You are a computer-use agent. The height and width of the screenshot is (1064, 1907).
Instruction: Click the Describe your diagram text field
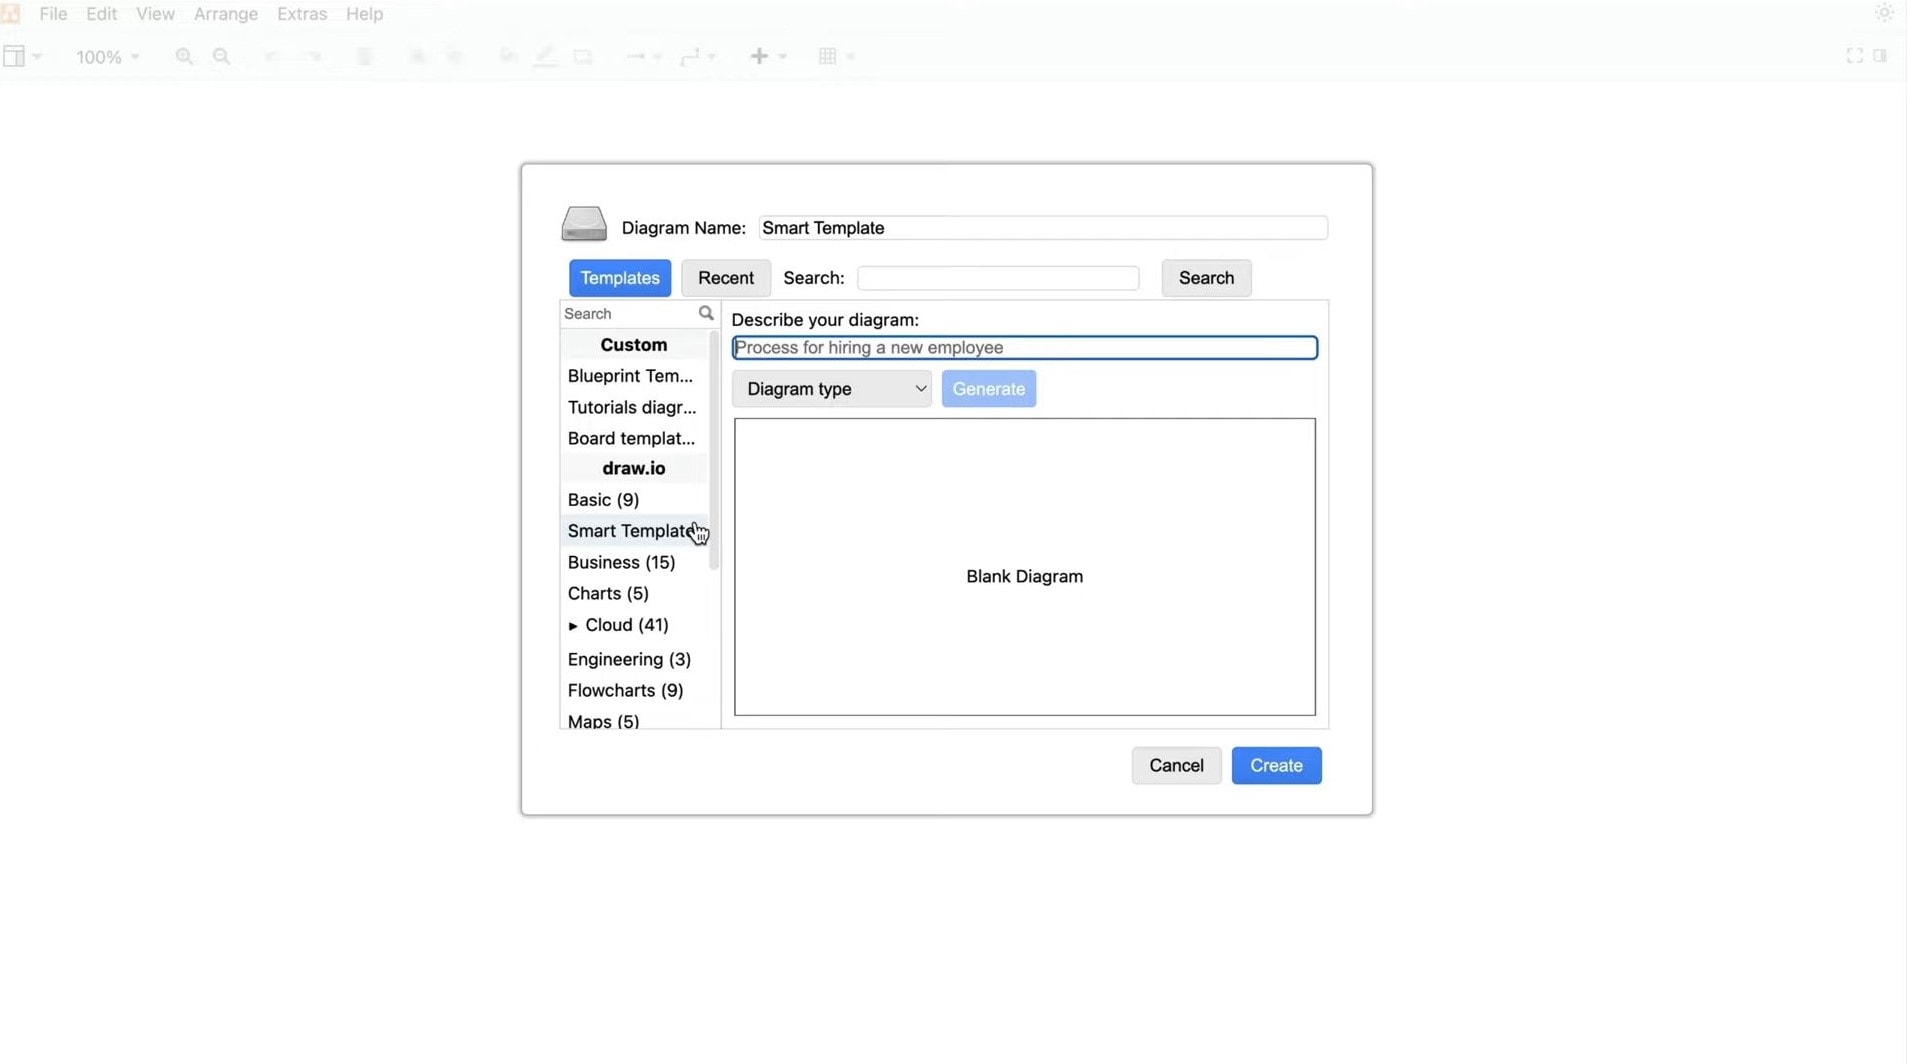[1024, 348]
